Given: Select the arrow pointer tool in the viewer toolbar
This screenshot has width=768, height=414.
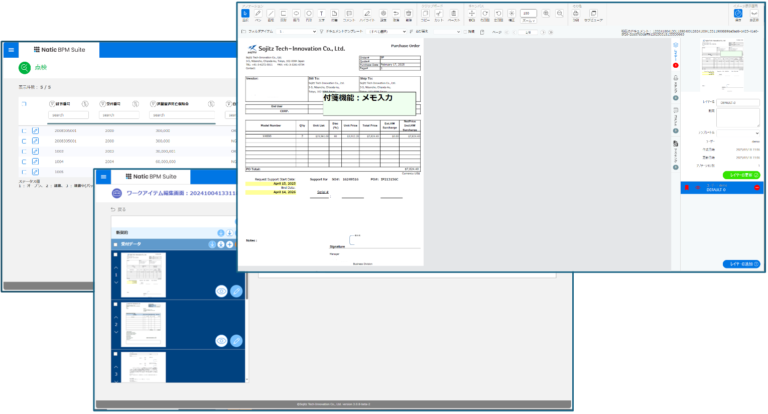Looking at the screenshot, I should pos(245,13).
